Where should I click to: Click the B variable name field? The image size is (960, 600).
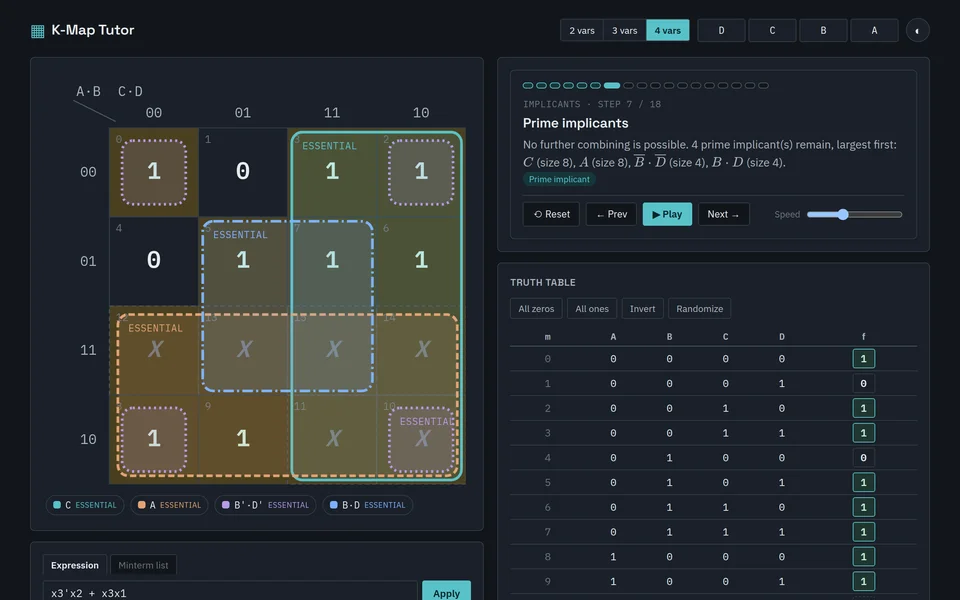pyautogui.click(x=823, y=30)
